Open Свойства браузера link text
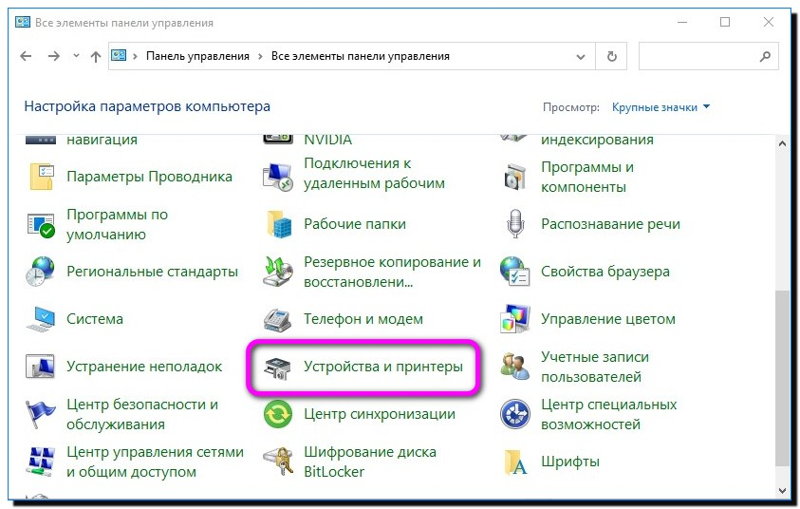 coord(605,272)
